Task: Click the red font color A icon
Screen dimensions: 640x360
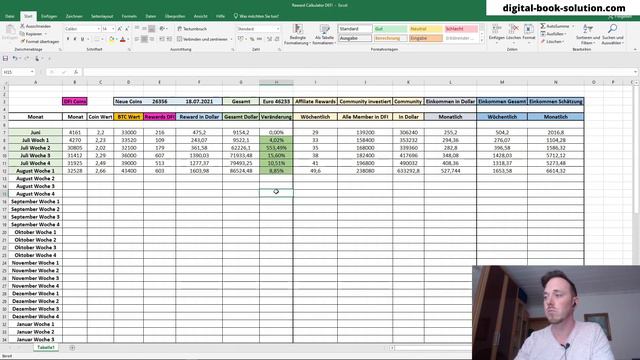Action: click(x=122, y=39)
